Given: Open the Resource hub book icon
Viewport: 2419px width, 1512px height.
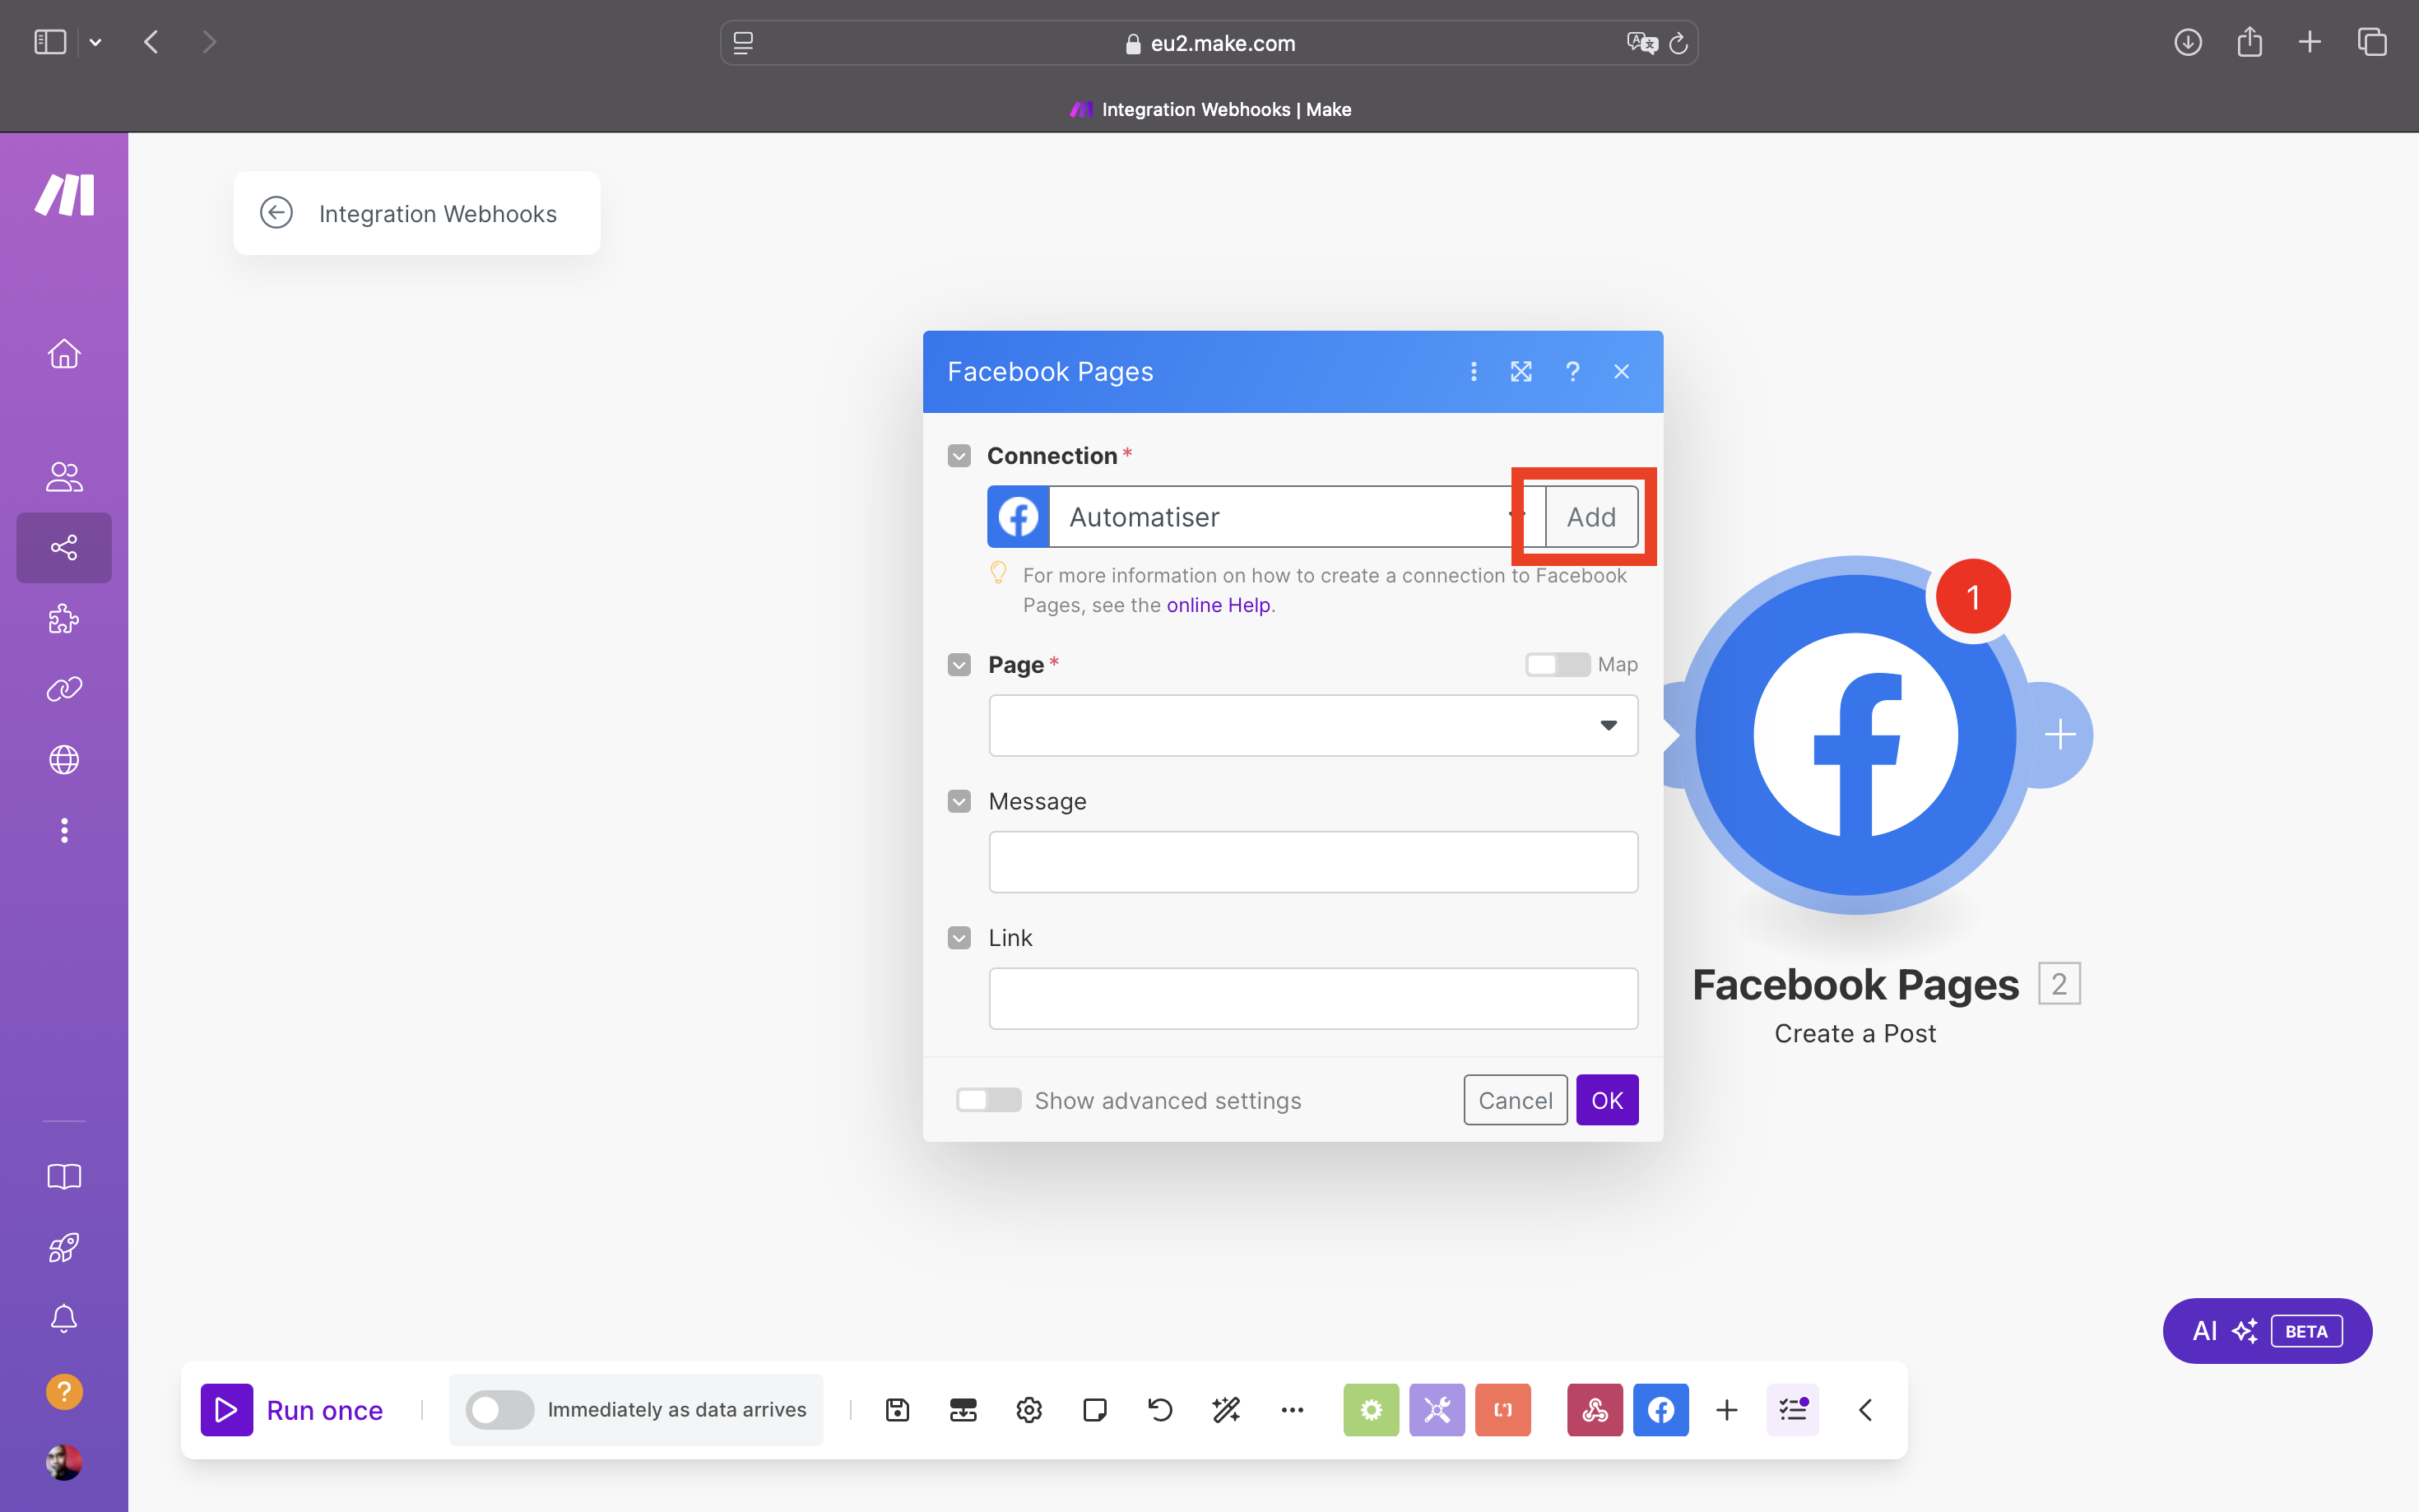Looking at the screenshot, I should coord(64,1176).
